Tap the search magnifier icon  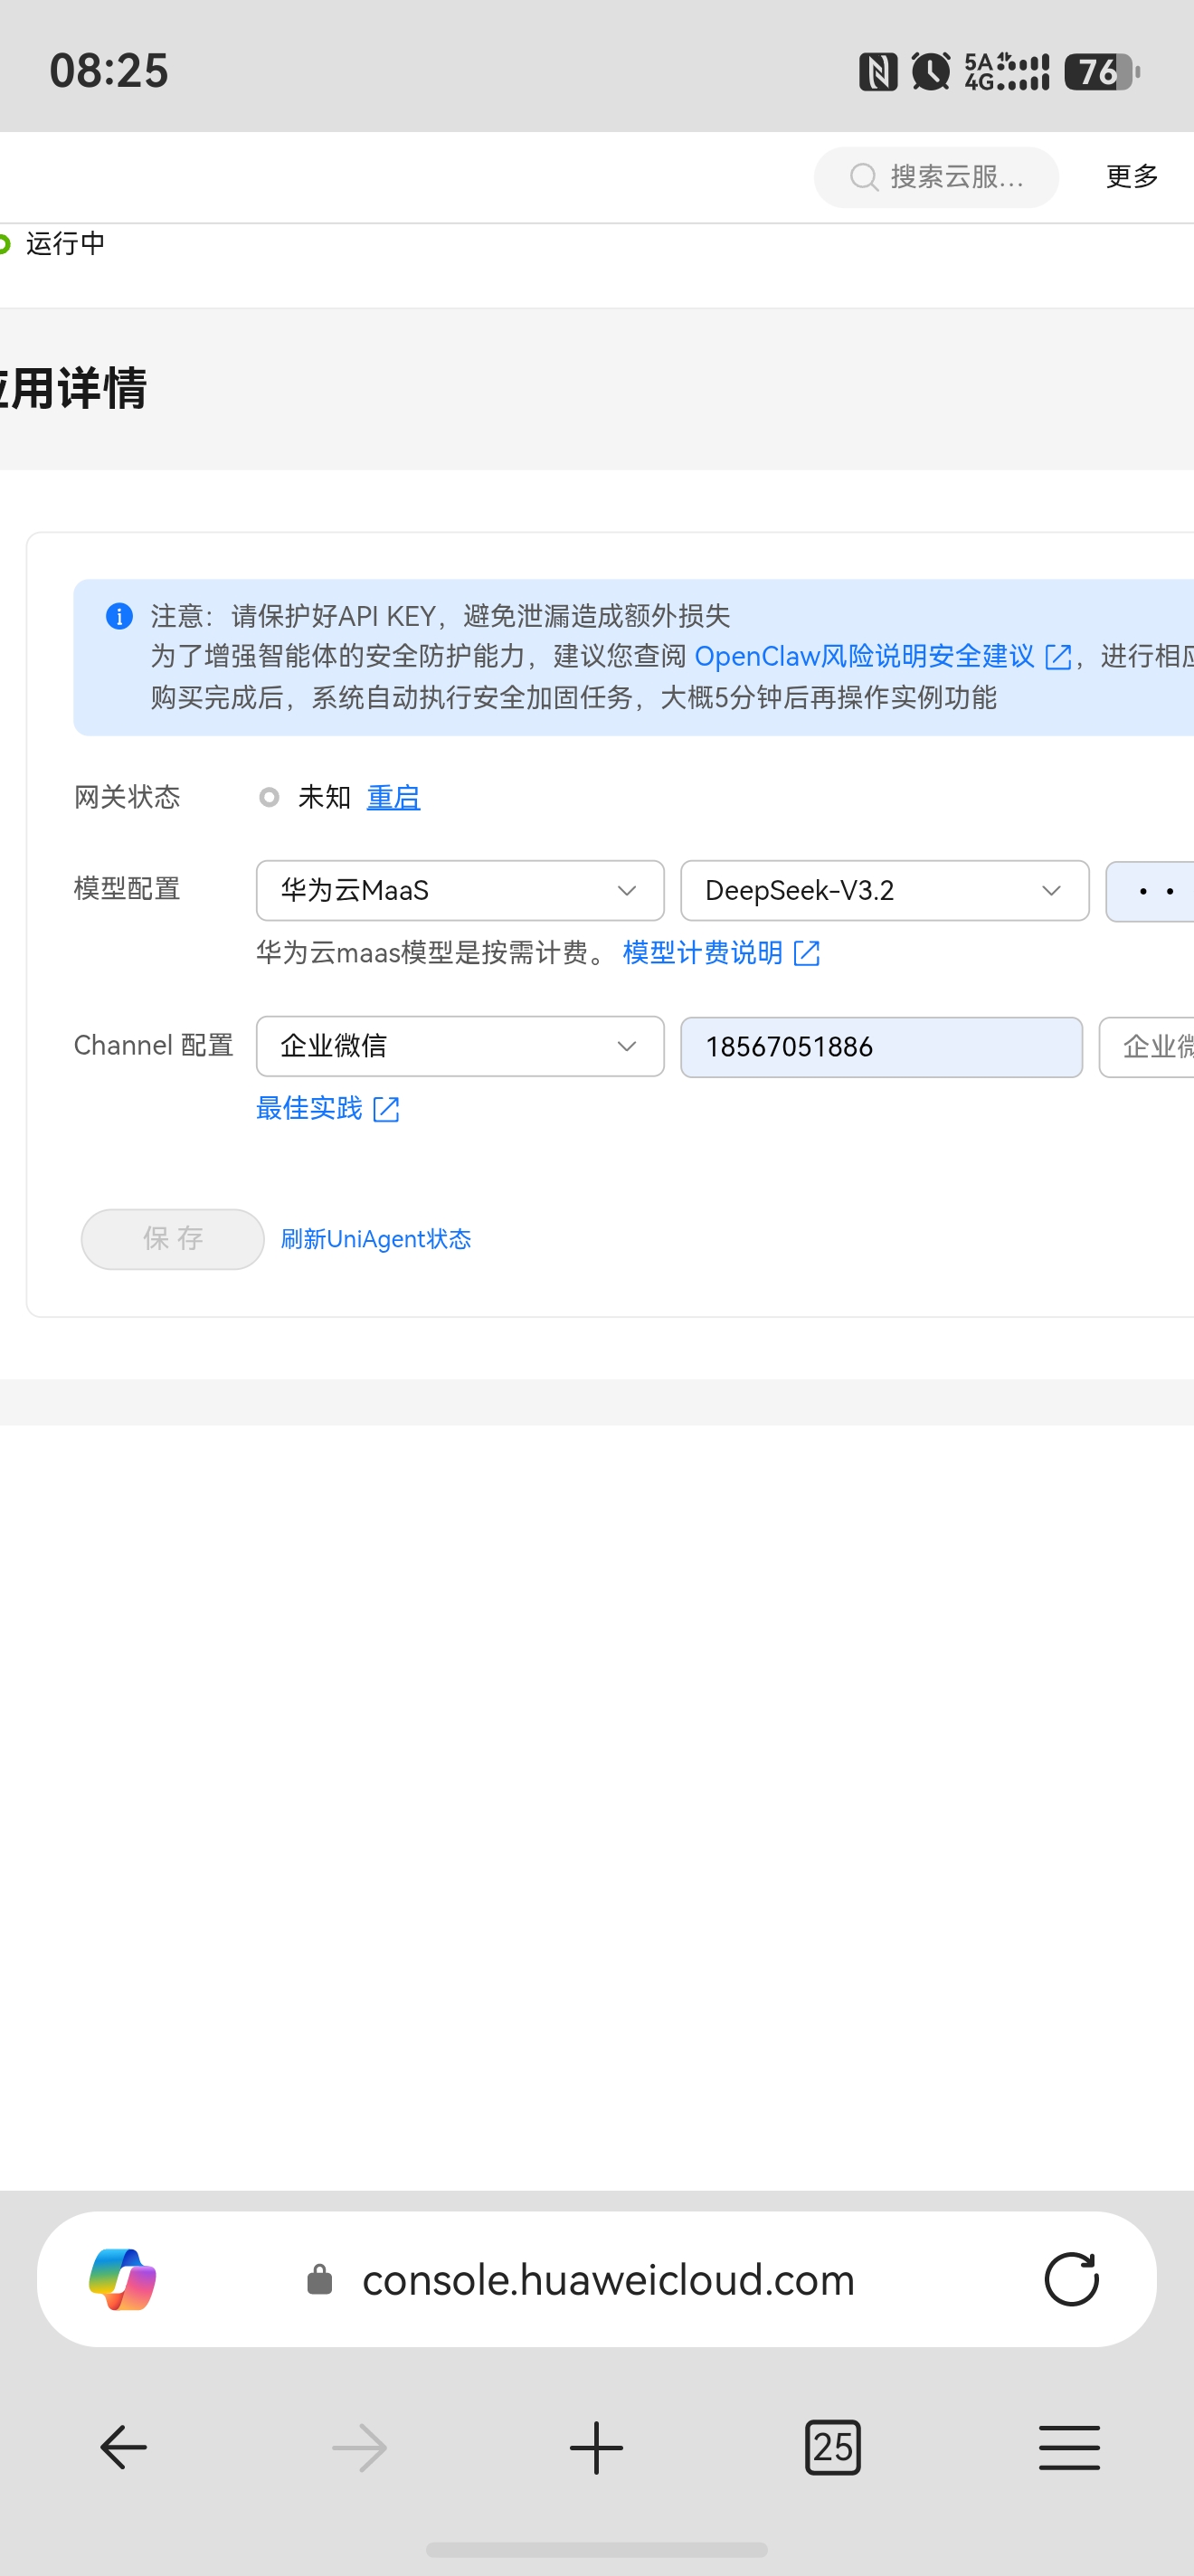[x=863, y=177]
